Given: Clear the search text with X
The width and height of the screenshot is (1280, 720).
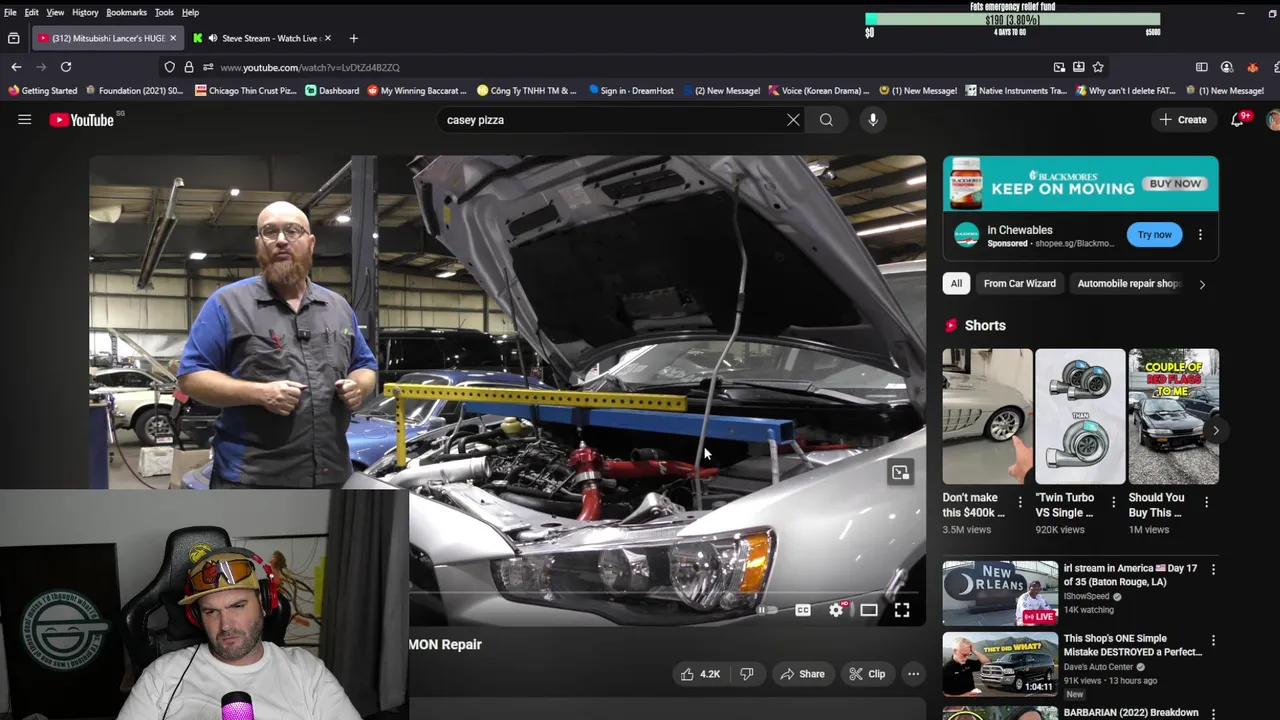Looking at the screenshot, I should click(793, 120).
